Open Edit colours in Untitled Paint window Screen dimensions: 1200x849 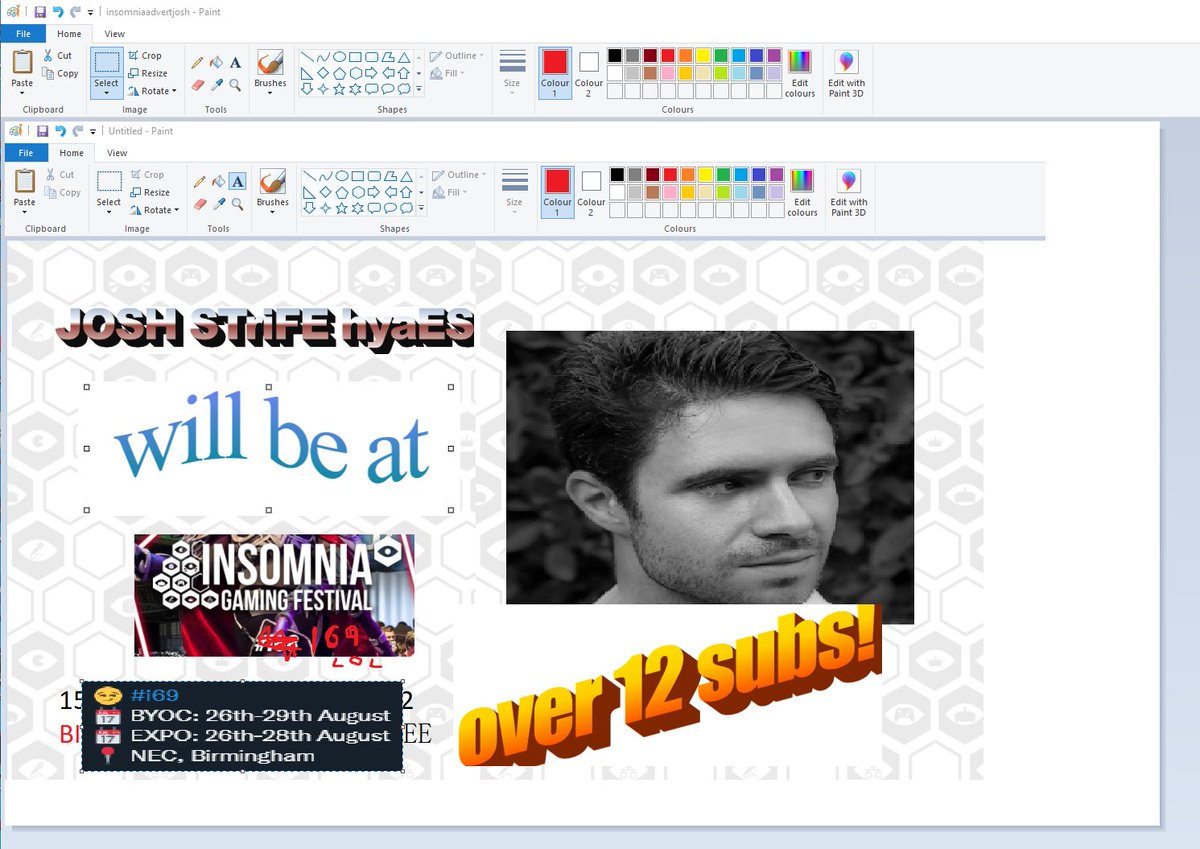click(803, 192)
